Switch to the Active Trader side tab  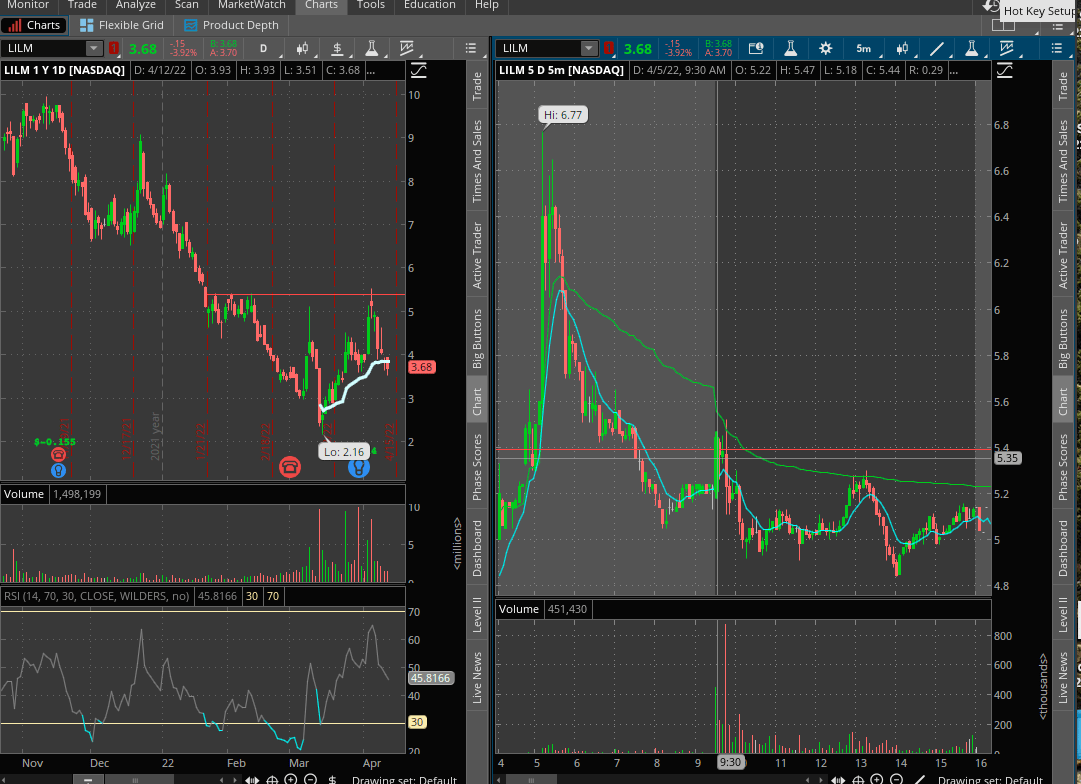pos(477,255)
